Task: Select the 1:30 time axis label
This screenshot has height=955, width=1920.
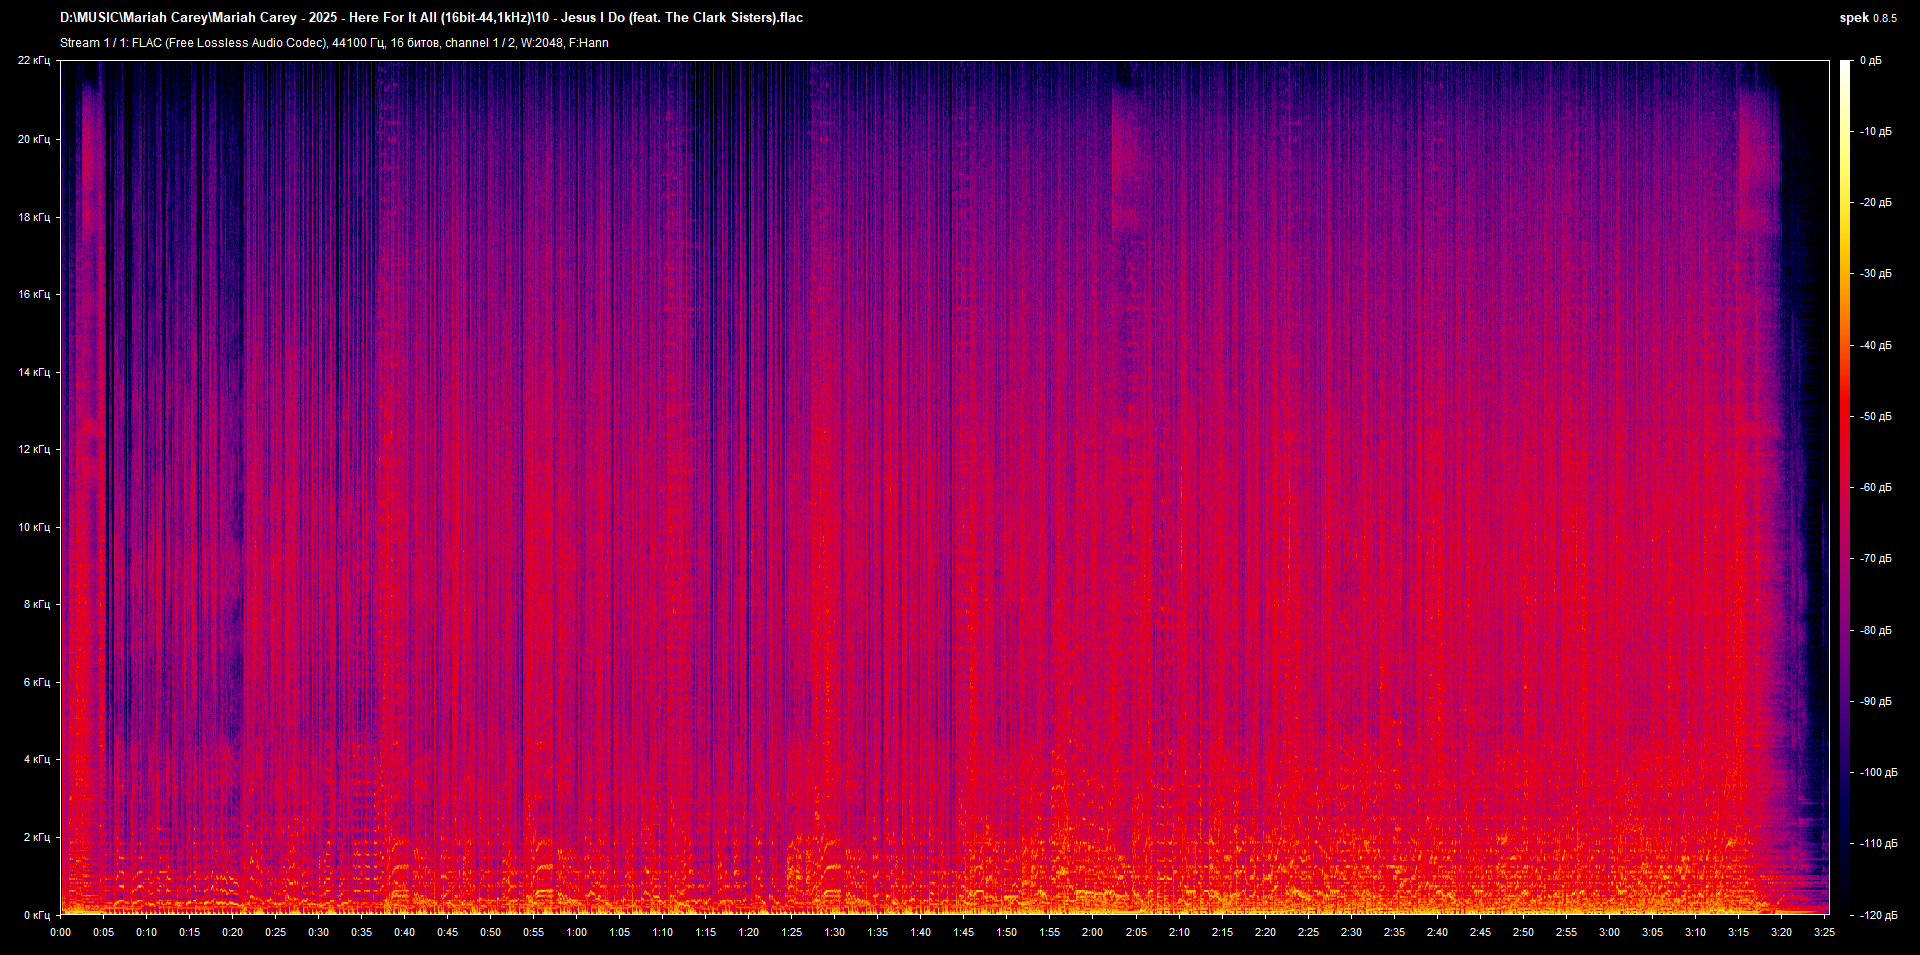Action: click(834, 932)
